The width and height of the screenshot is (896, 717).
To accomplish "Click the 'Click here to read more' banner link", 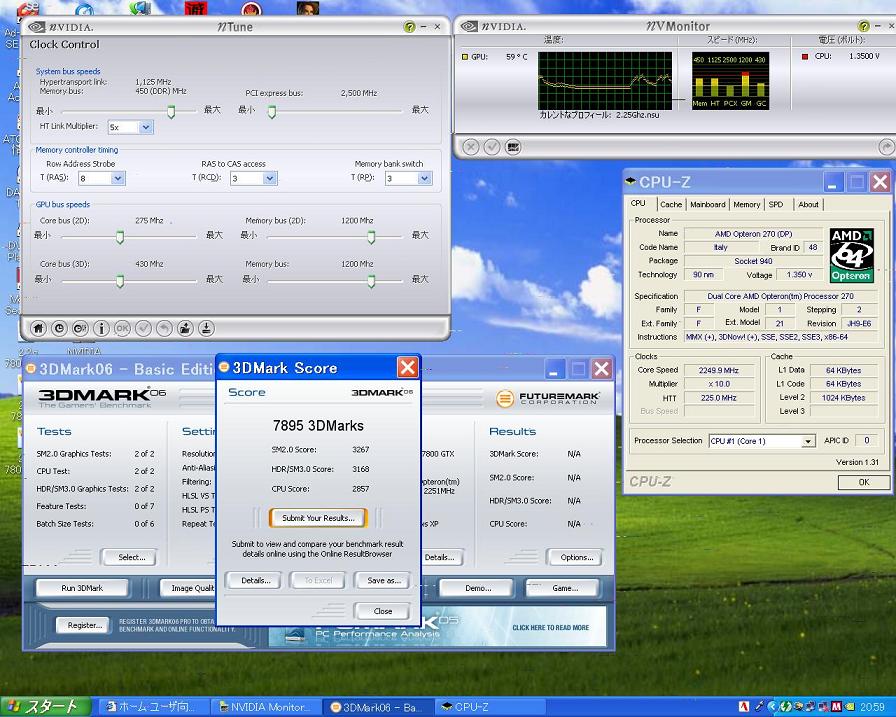I will [550, 627].
